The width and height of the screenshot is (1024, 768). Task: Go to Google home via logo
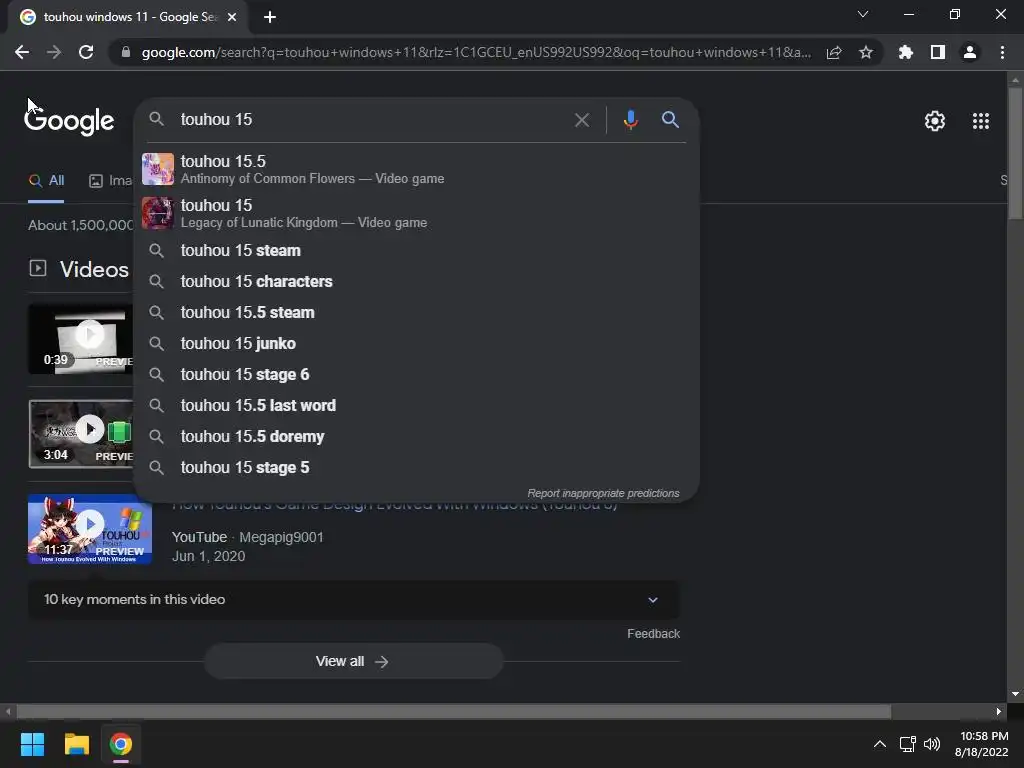69,121
